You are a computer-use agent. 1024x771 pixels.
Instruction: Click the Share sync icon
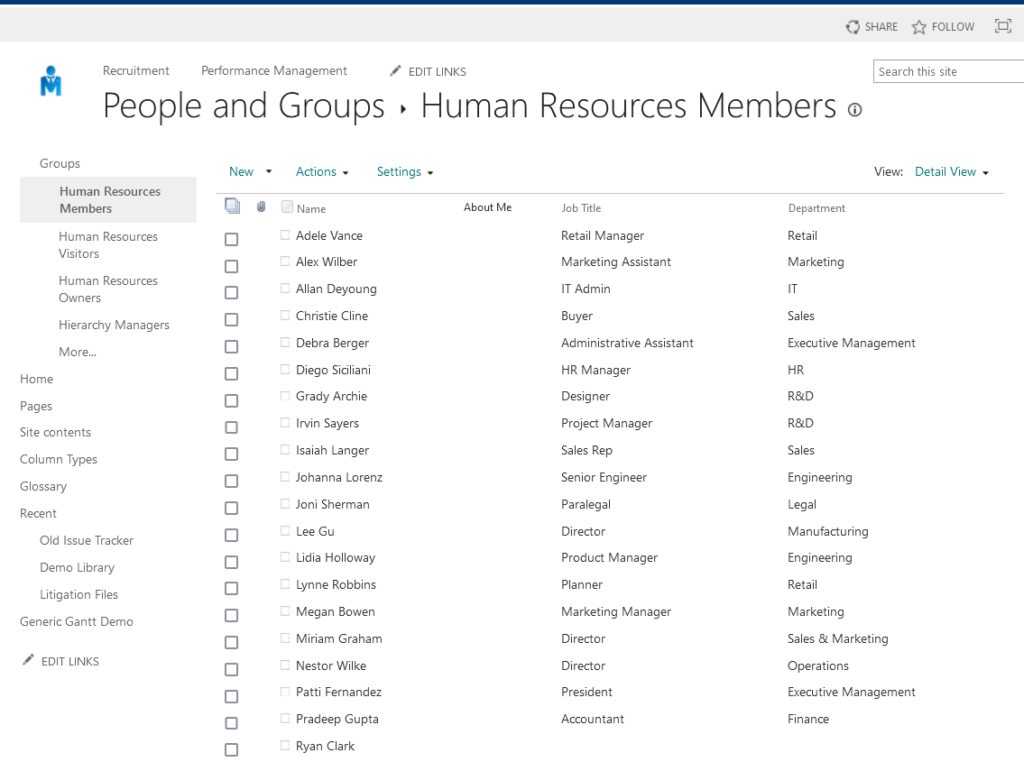tap(852, 27)
